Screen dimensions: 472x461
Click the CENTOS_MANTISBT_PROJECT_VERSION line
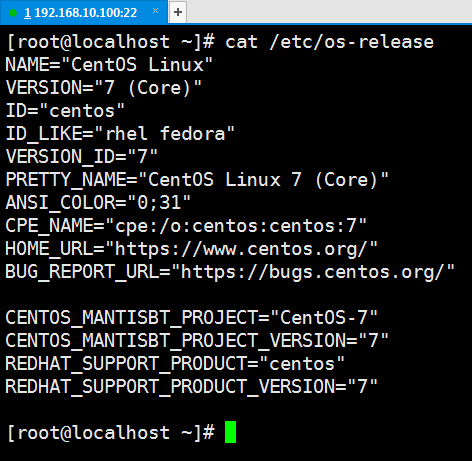pos(197,341)
